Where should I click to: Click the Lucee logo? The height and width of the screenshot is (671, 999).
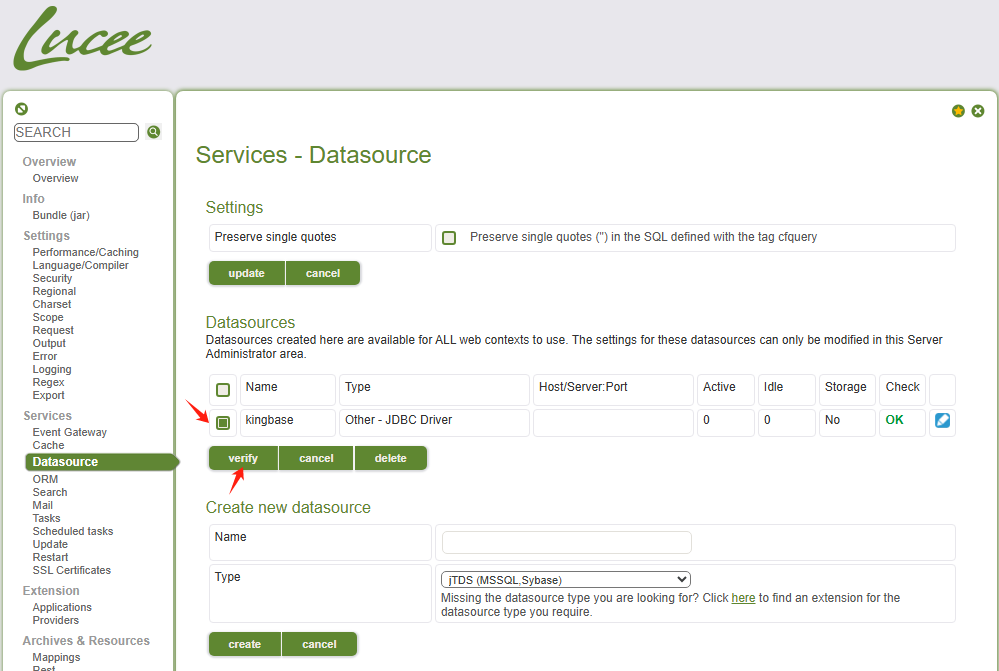click(x=82, y=40)
